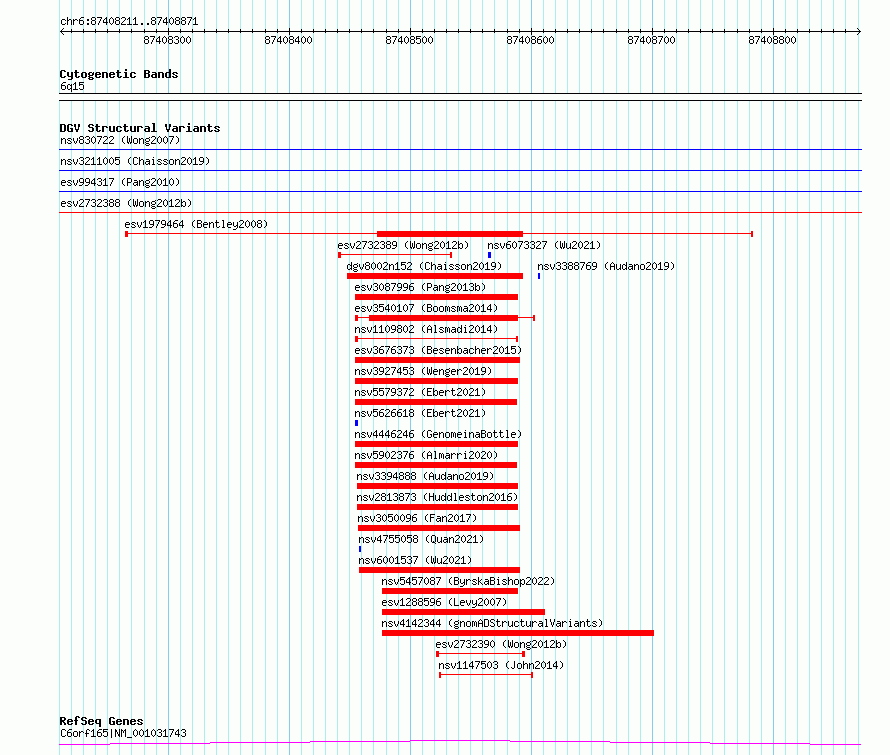Click the 87408600 ruler position label
890x755 pixels.
[530, 40]
